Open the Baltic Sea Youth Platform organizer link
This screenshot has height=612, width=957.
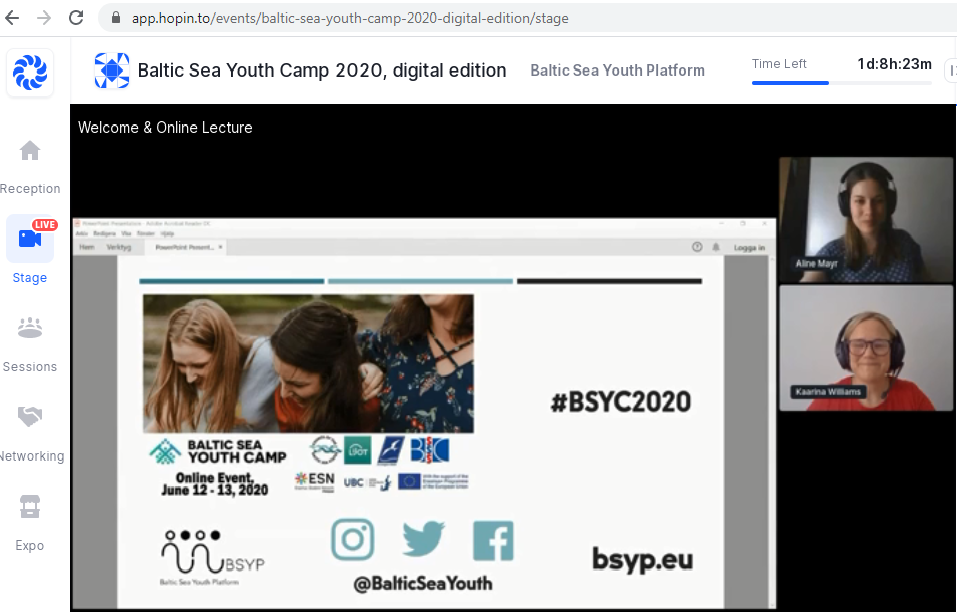tap(617, 71)
